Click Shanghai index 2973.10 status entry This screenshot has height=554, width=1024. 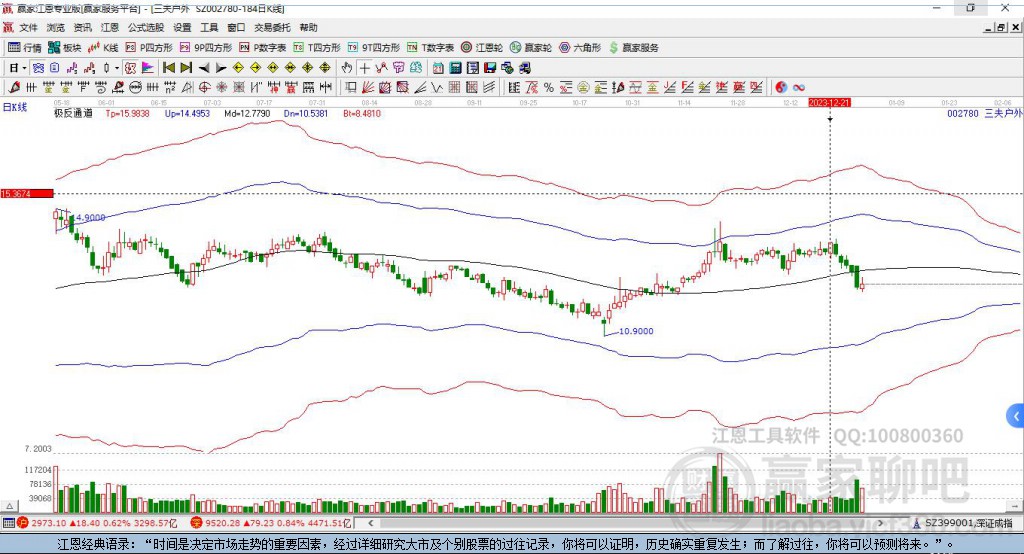(97, 523)
